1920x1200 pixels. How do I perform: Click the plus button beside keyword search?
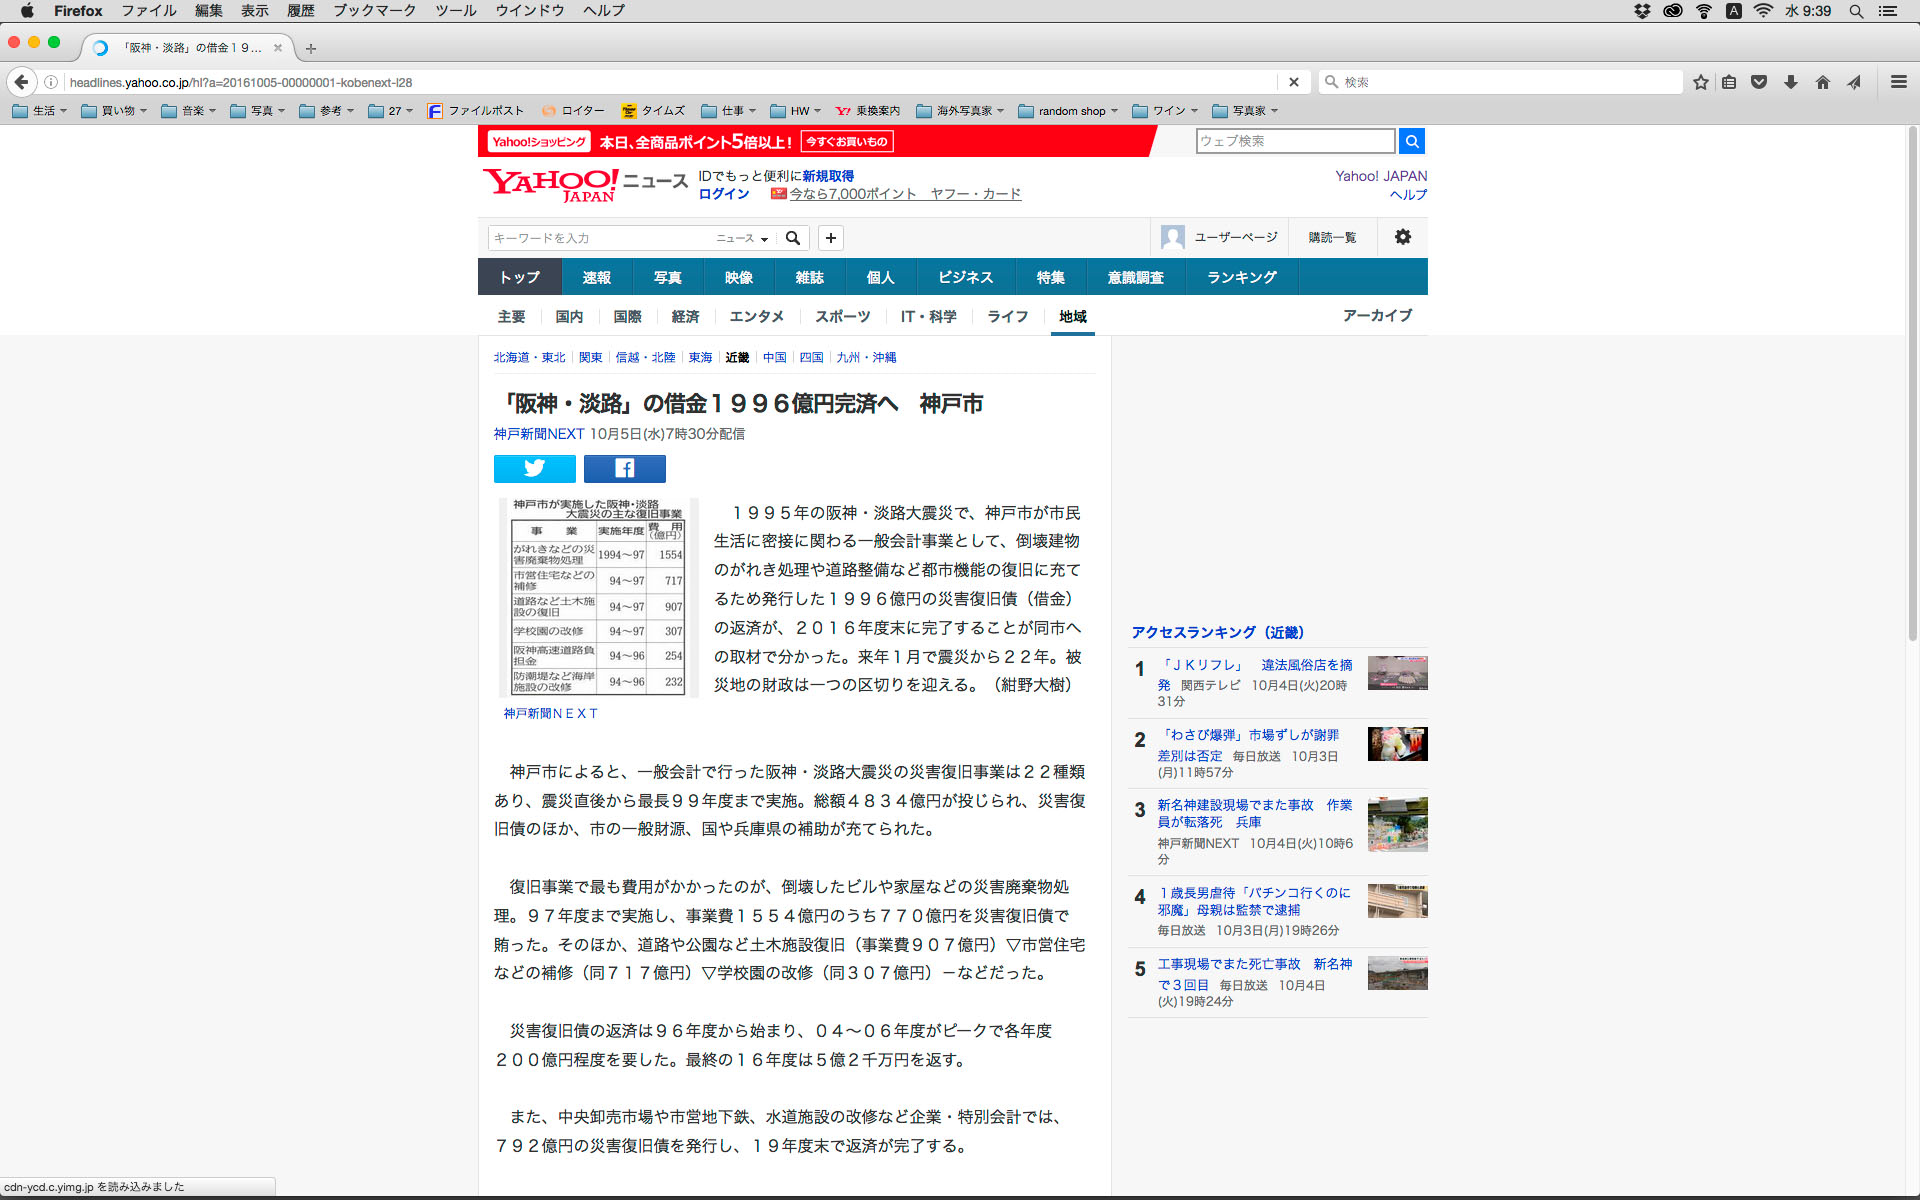830,238
